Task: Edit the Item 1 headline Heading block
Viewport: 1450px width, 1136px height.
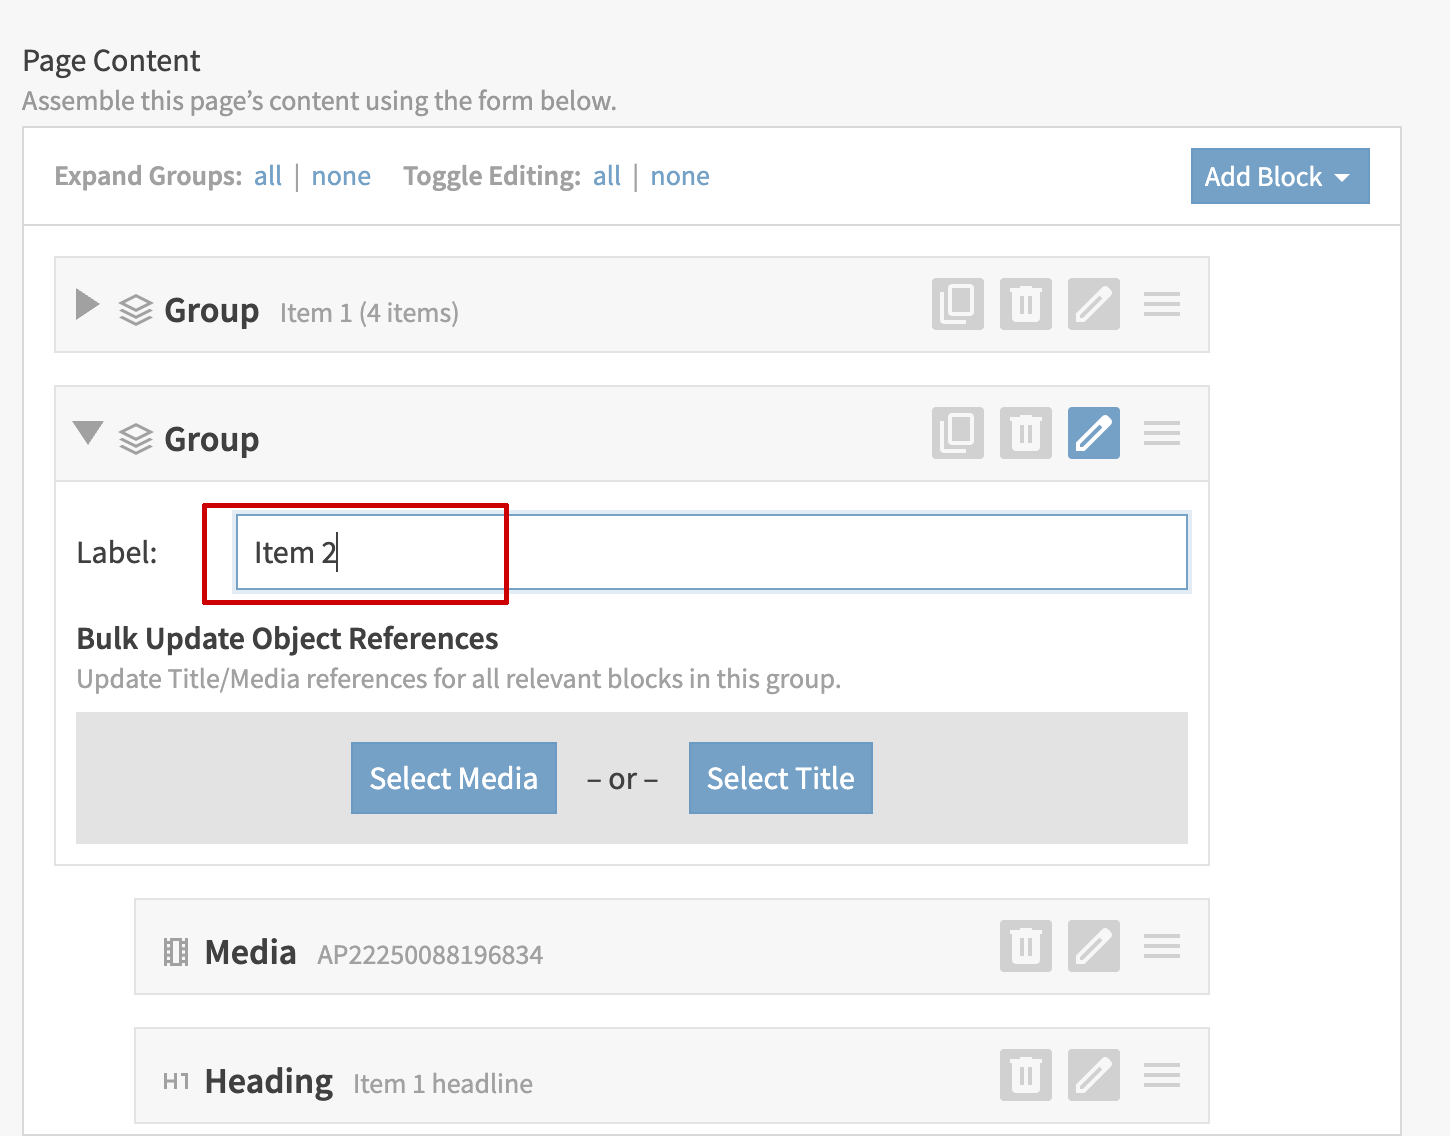Action: click(1093, 1075)
